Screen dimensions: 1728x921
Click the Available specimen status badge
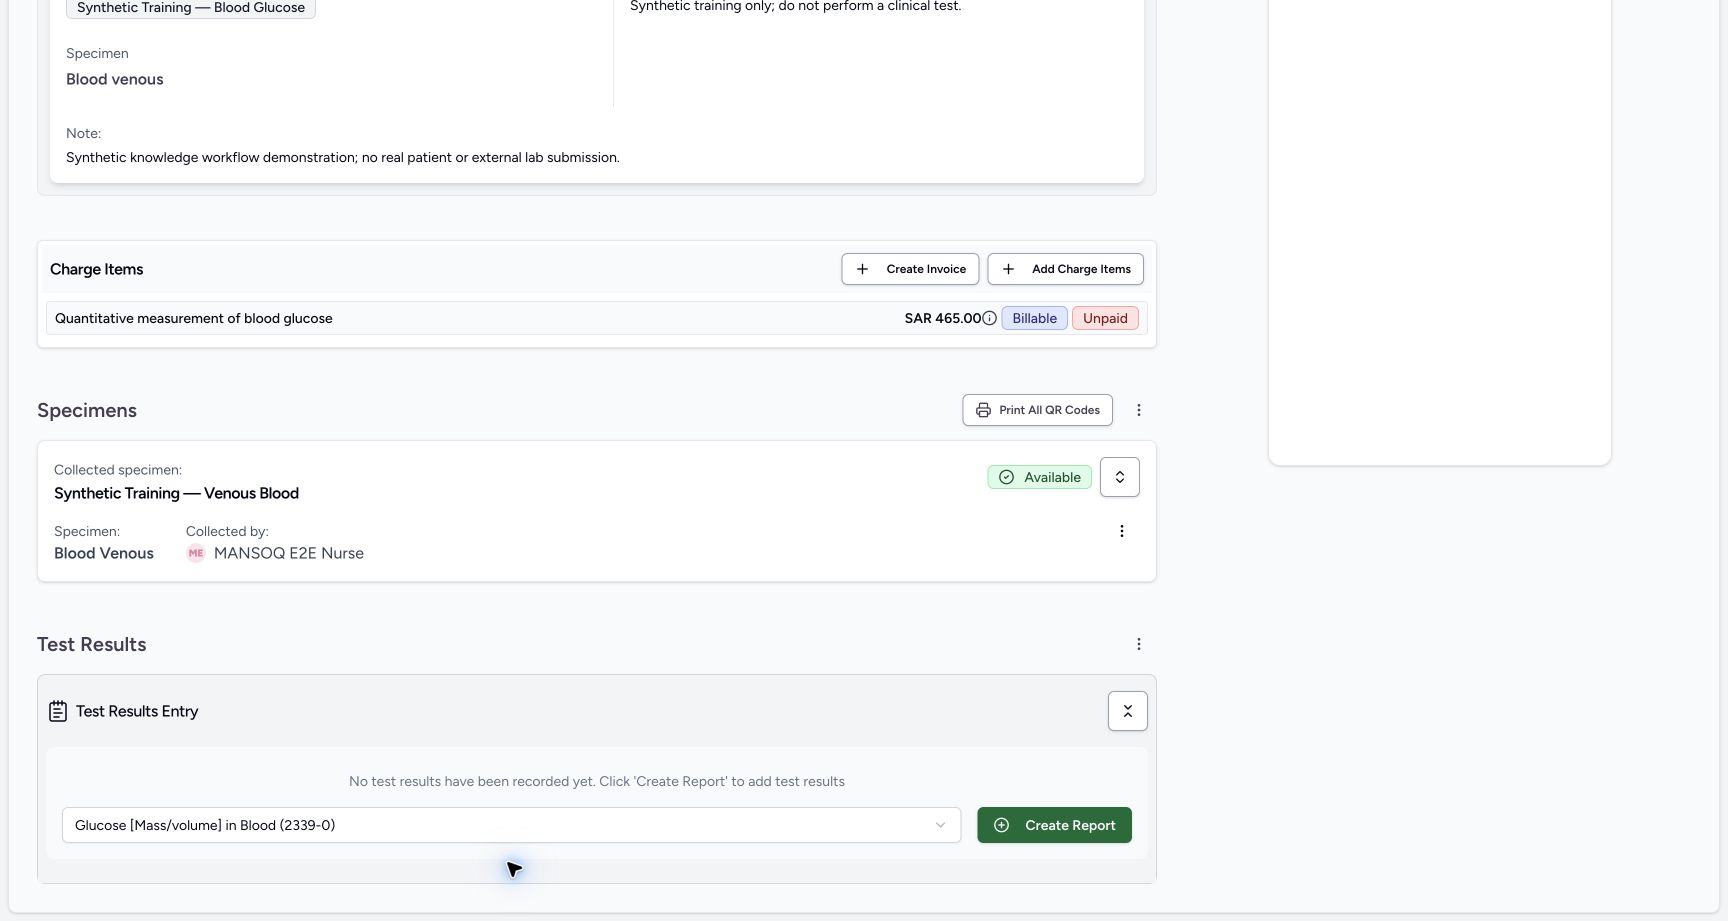click(1040, 477)
